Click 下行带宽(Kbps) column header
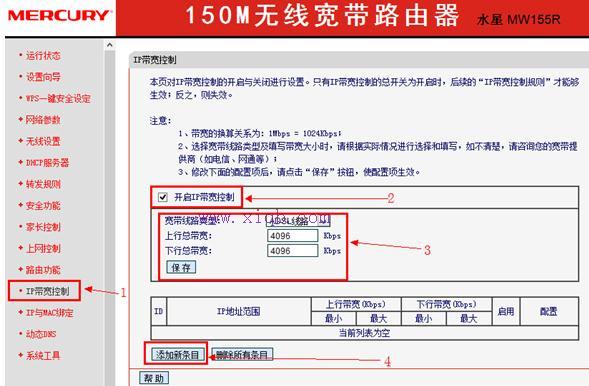Viewport: 589px width, 386px height. click(x=446, y=304)
